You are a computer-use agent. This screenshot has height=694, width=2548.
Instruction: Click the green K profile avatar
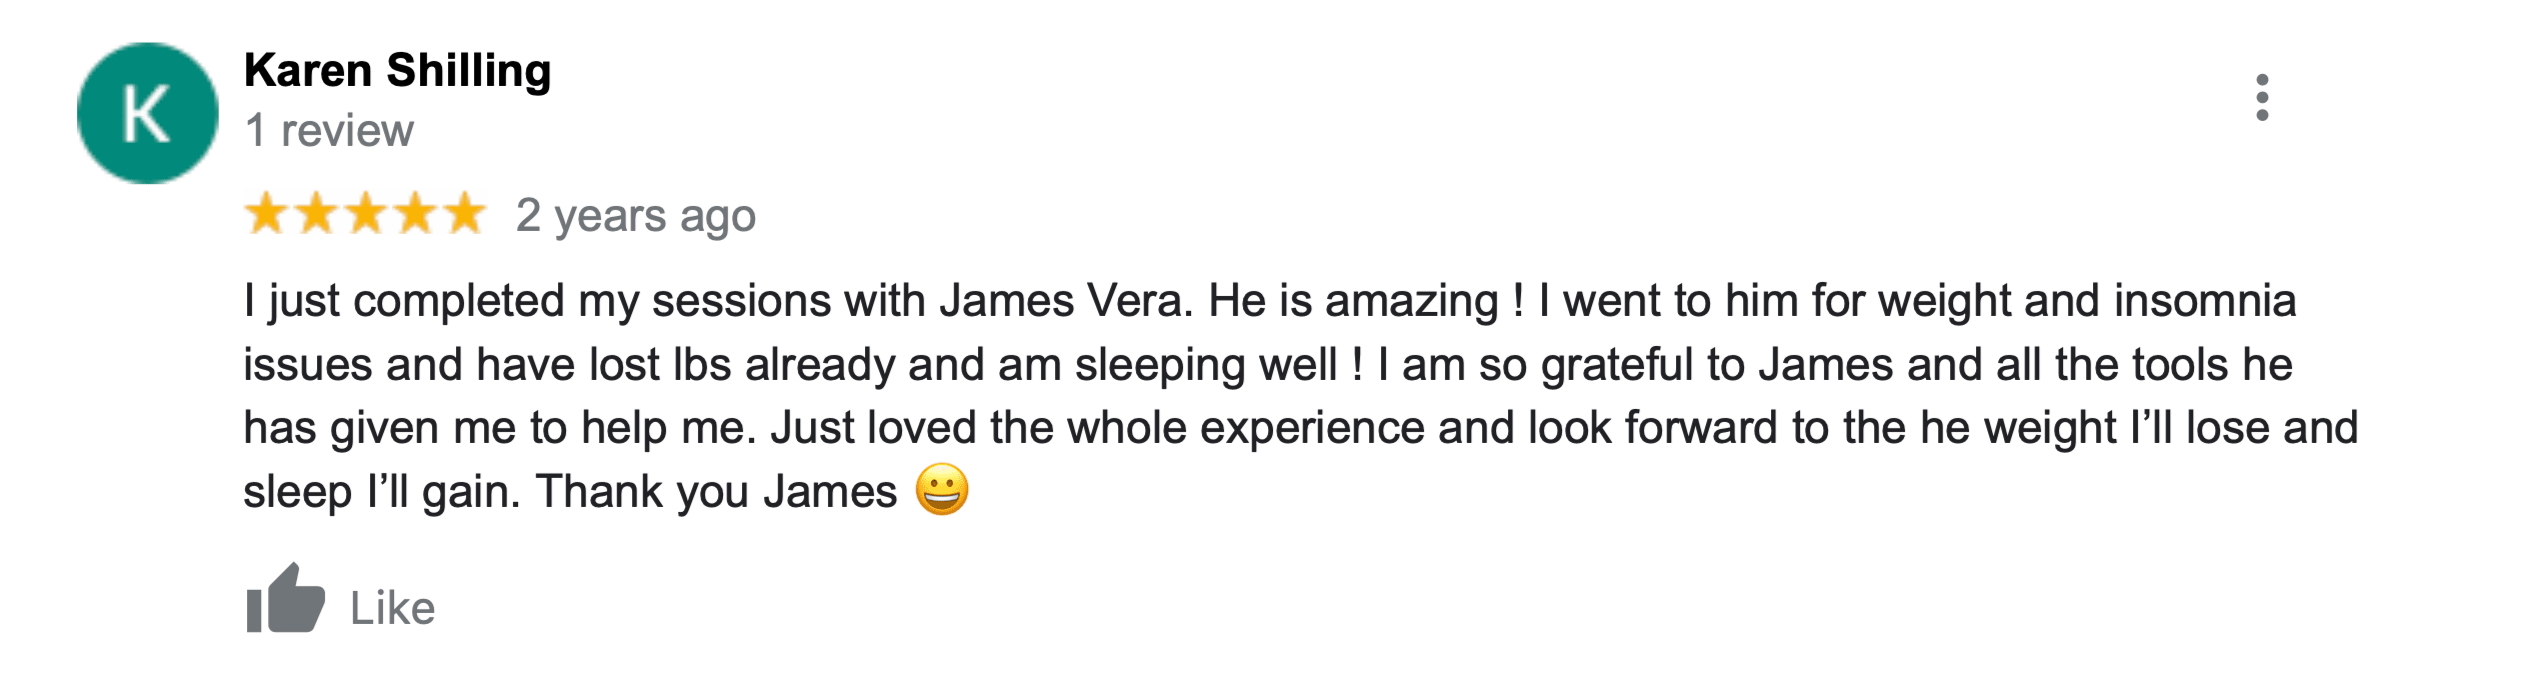coord(147,113)
